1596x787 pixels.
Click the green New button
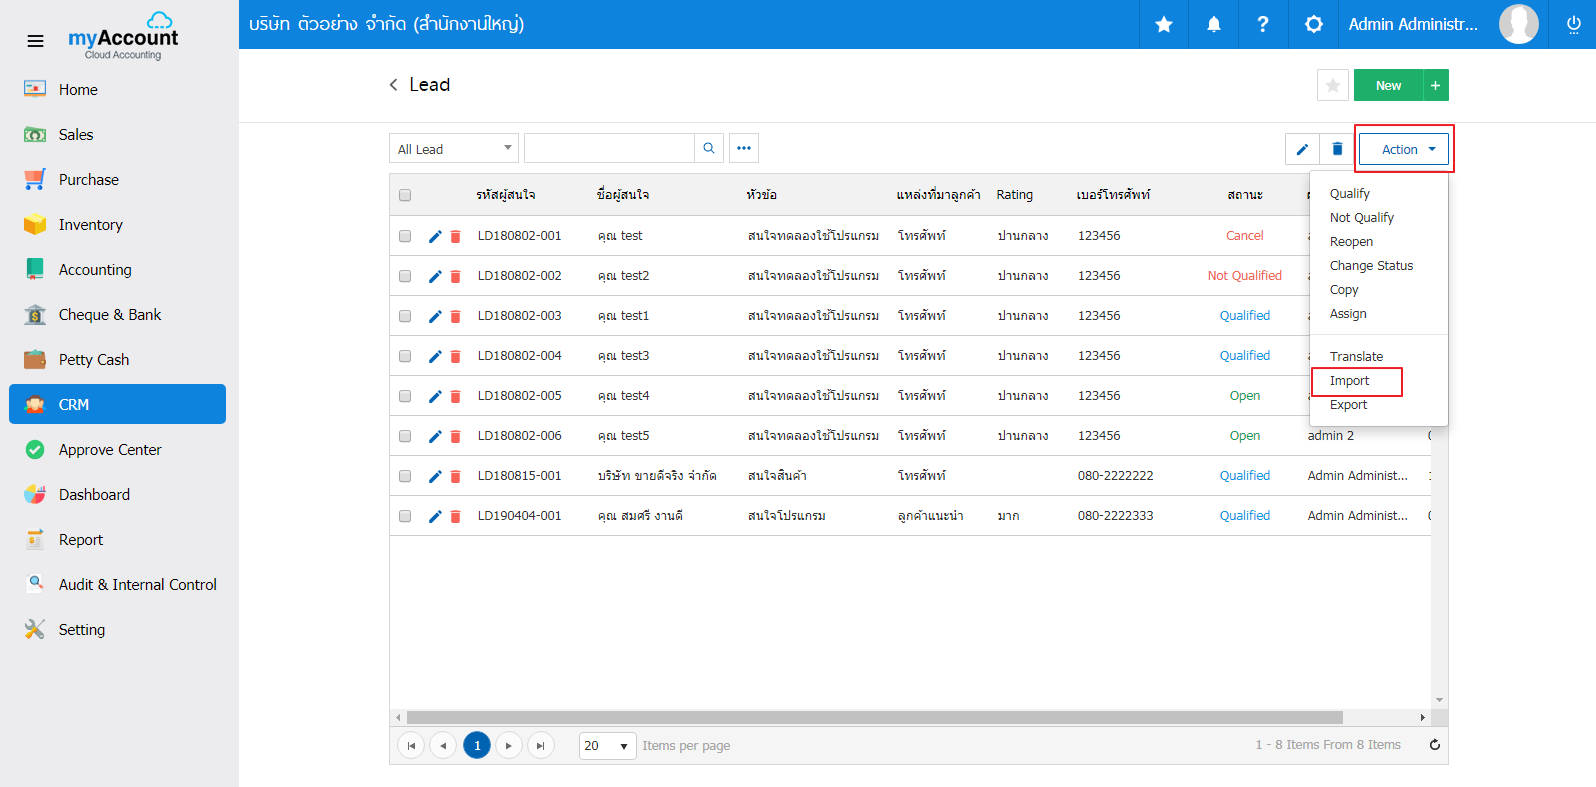(1388, 86)
